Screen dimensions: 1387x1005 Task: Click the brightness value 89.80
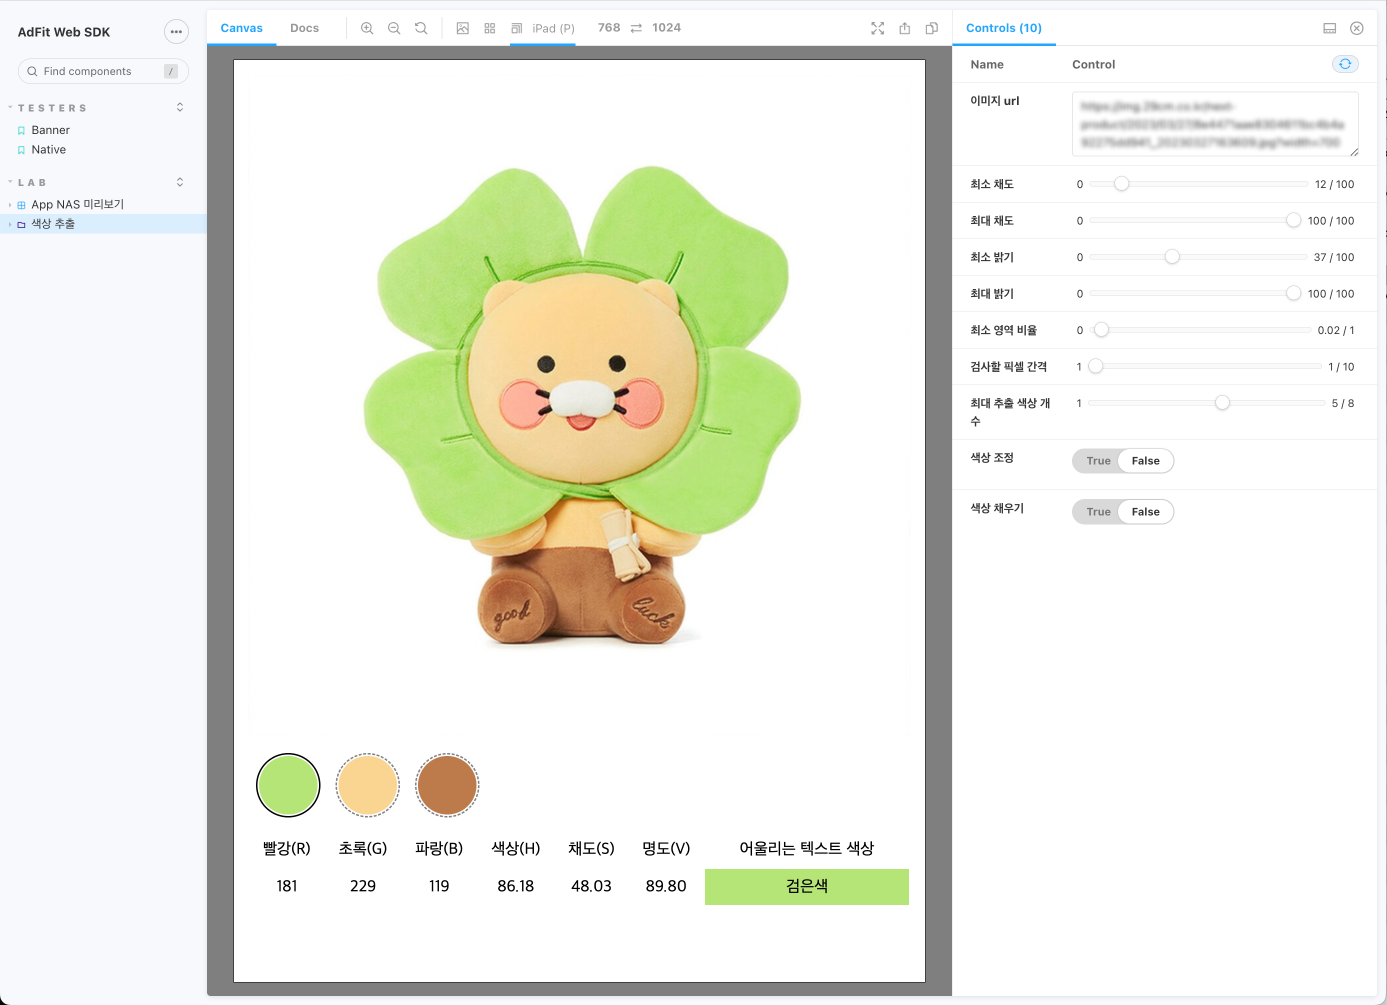(666, 886)
